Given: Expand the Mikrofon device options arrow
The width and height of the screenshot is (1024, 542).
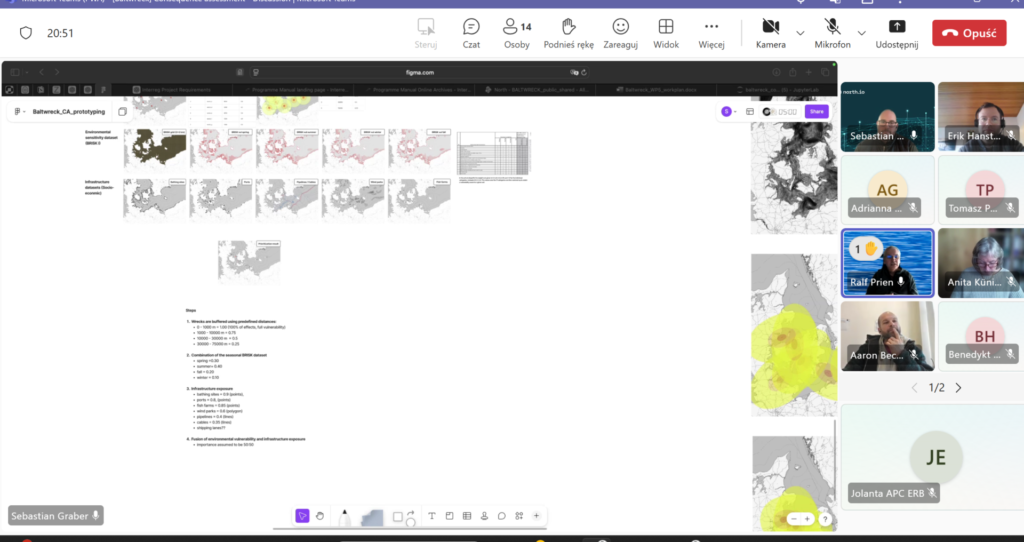Looking at the screenshot, I should click(862, 32).
